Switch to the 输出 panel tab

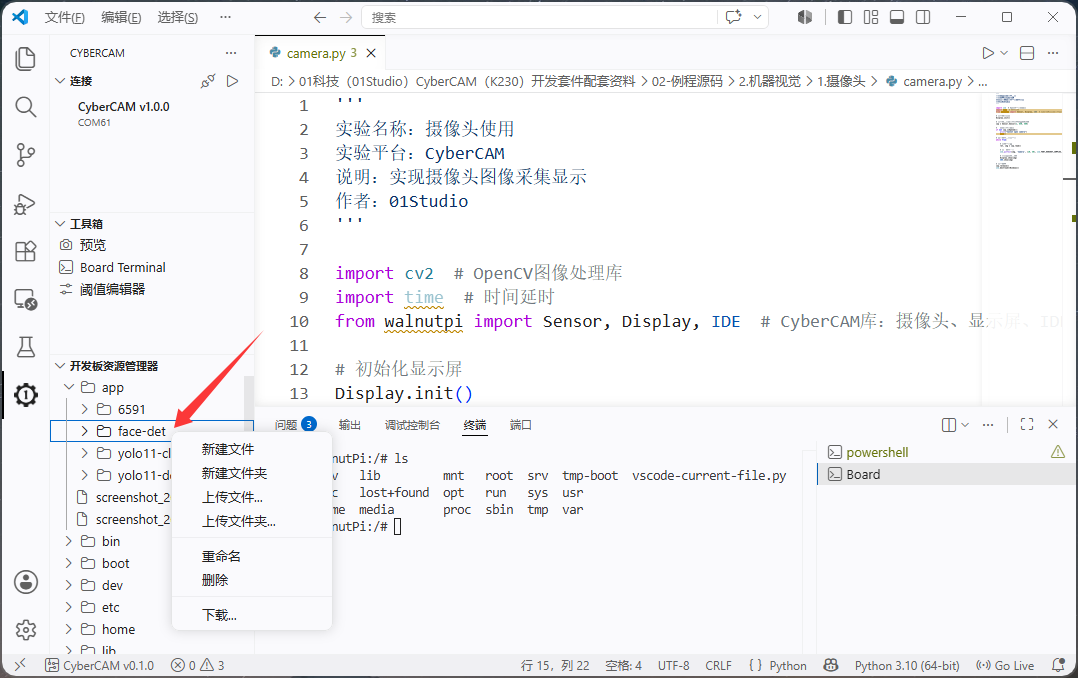349,425
